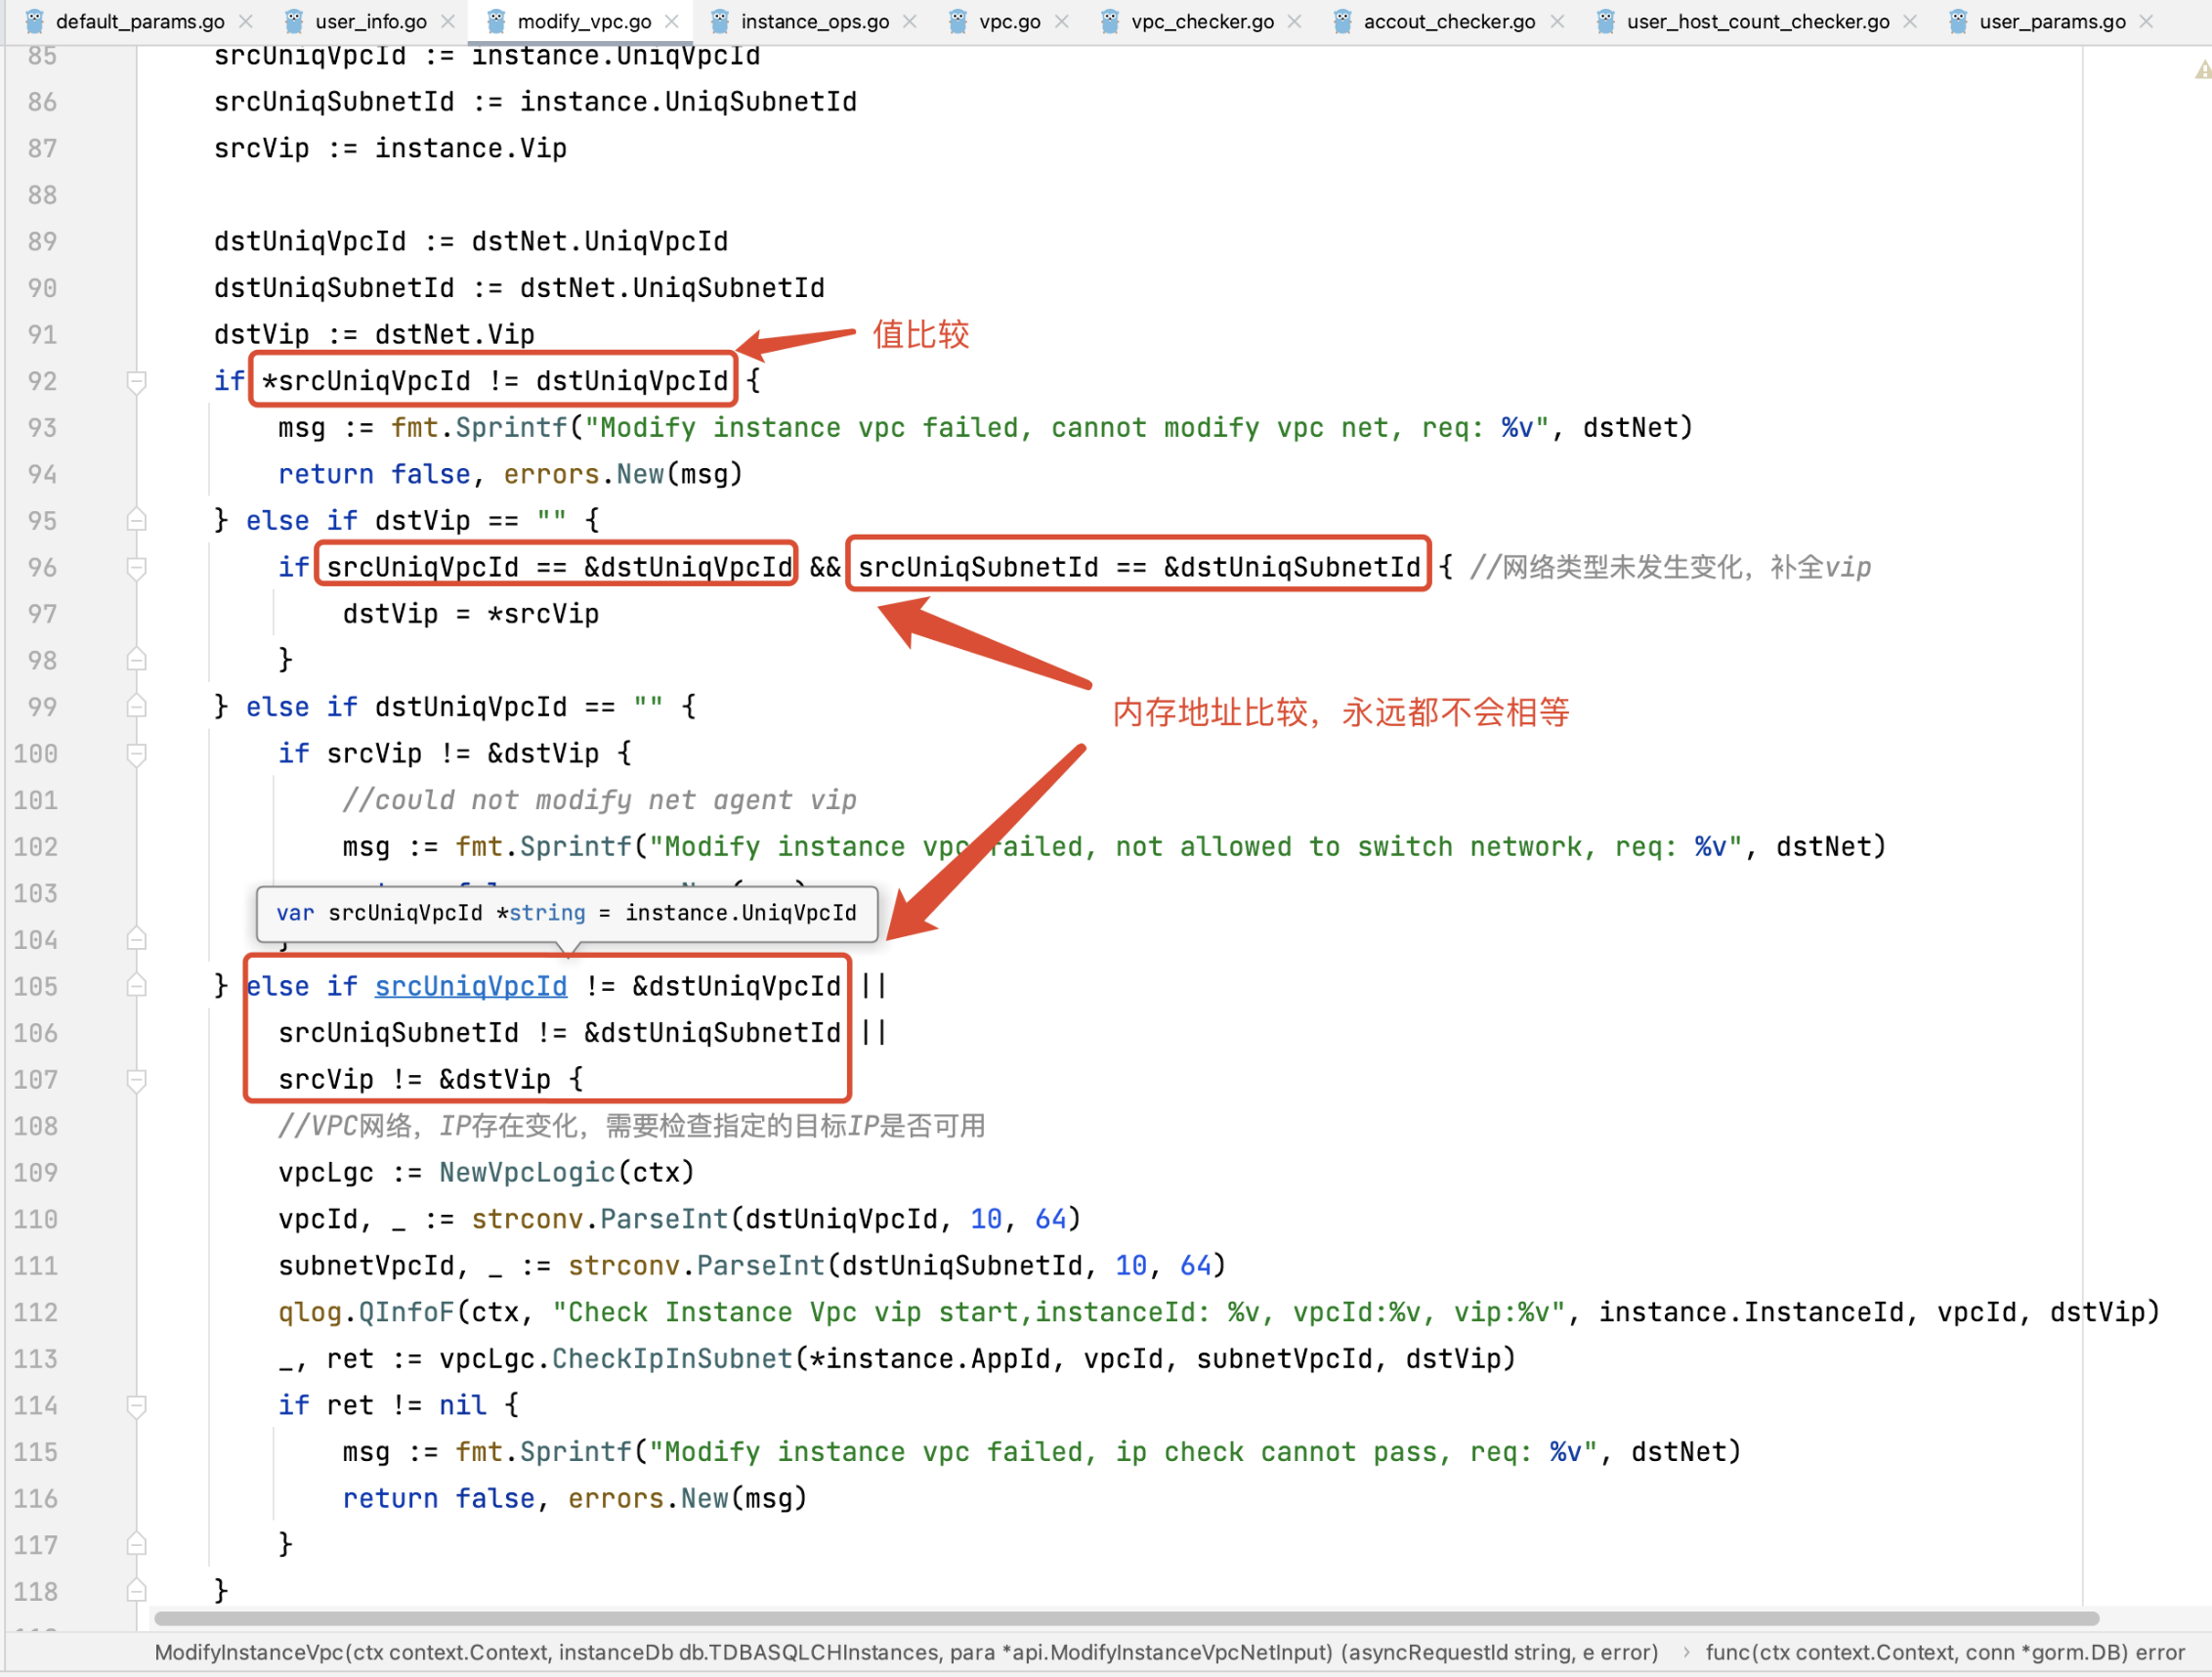This screenshot has height=1677, width=2212.
Task: Click line number 110 in the gutter
Action: (x=36, y=1220)
